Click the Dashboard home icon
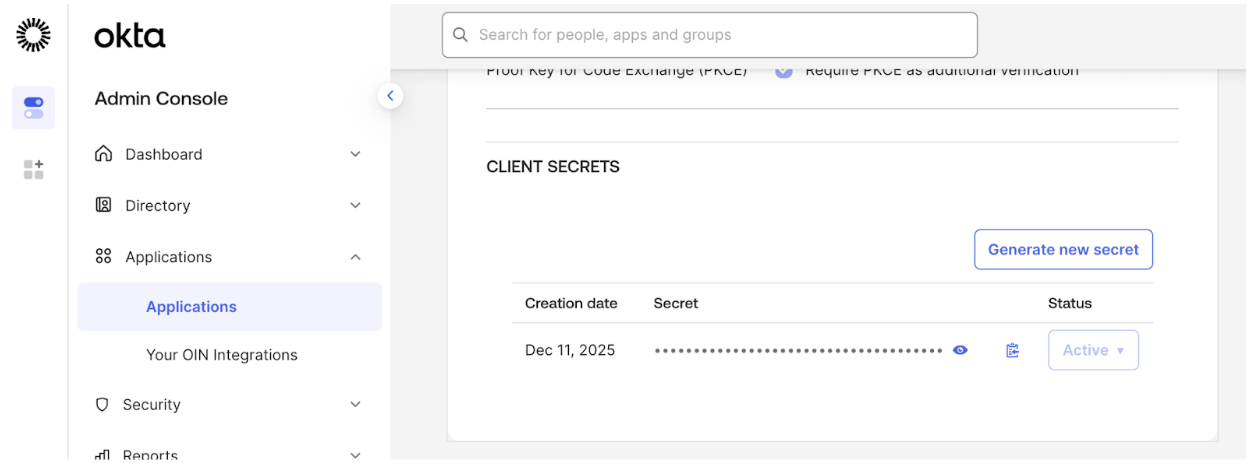Screen dimensions: 1248x463 (103, 154)
